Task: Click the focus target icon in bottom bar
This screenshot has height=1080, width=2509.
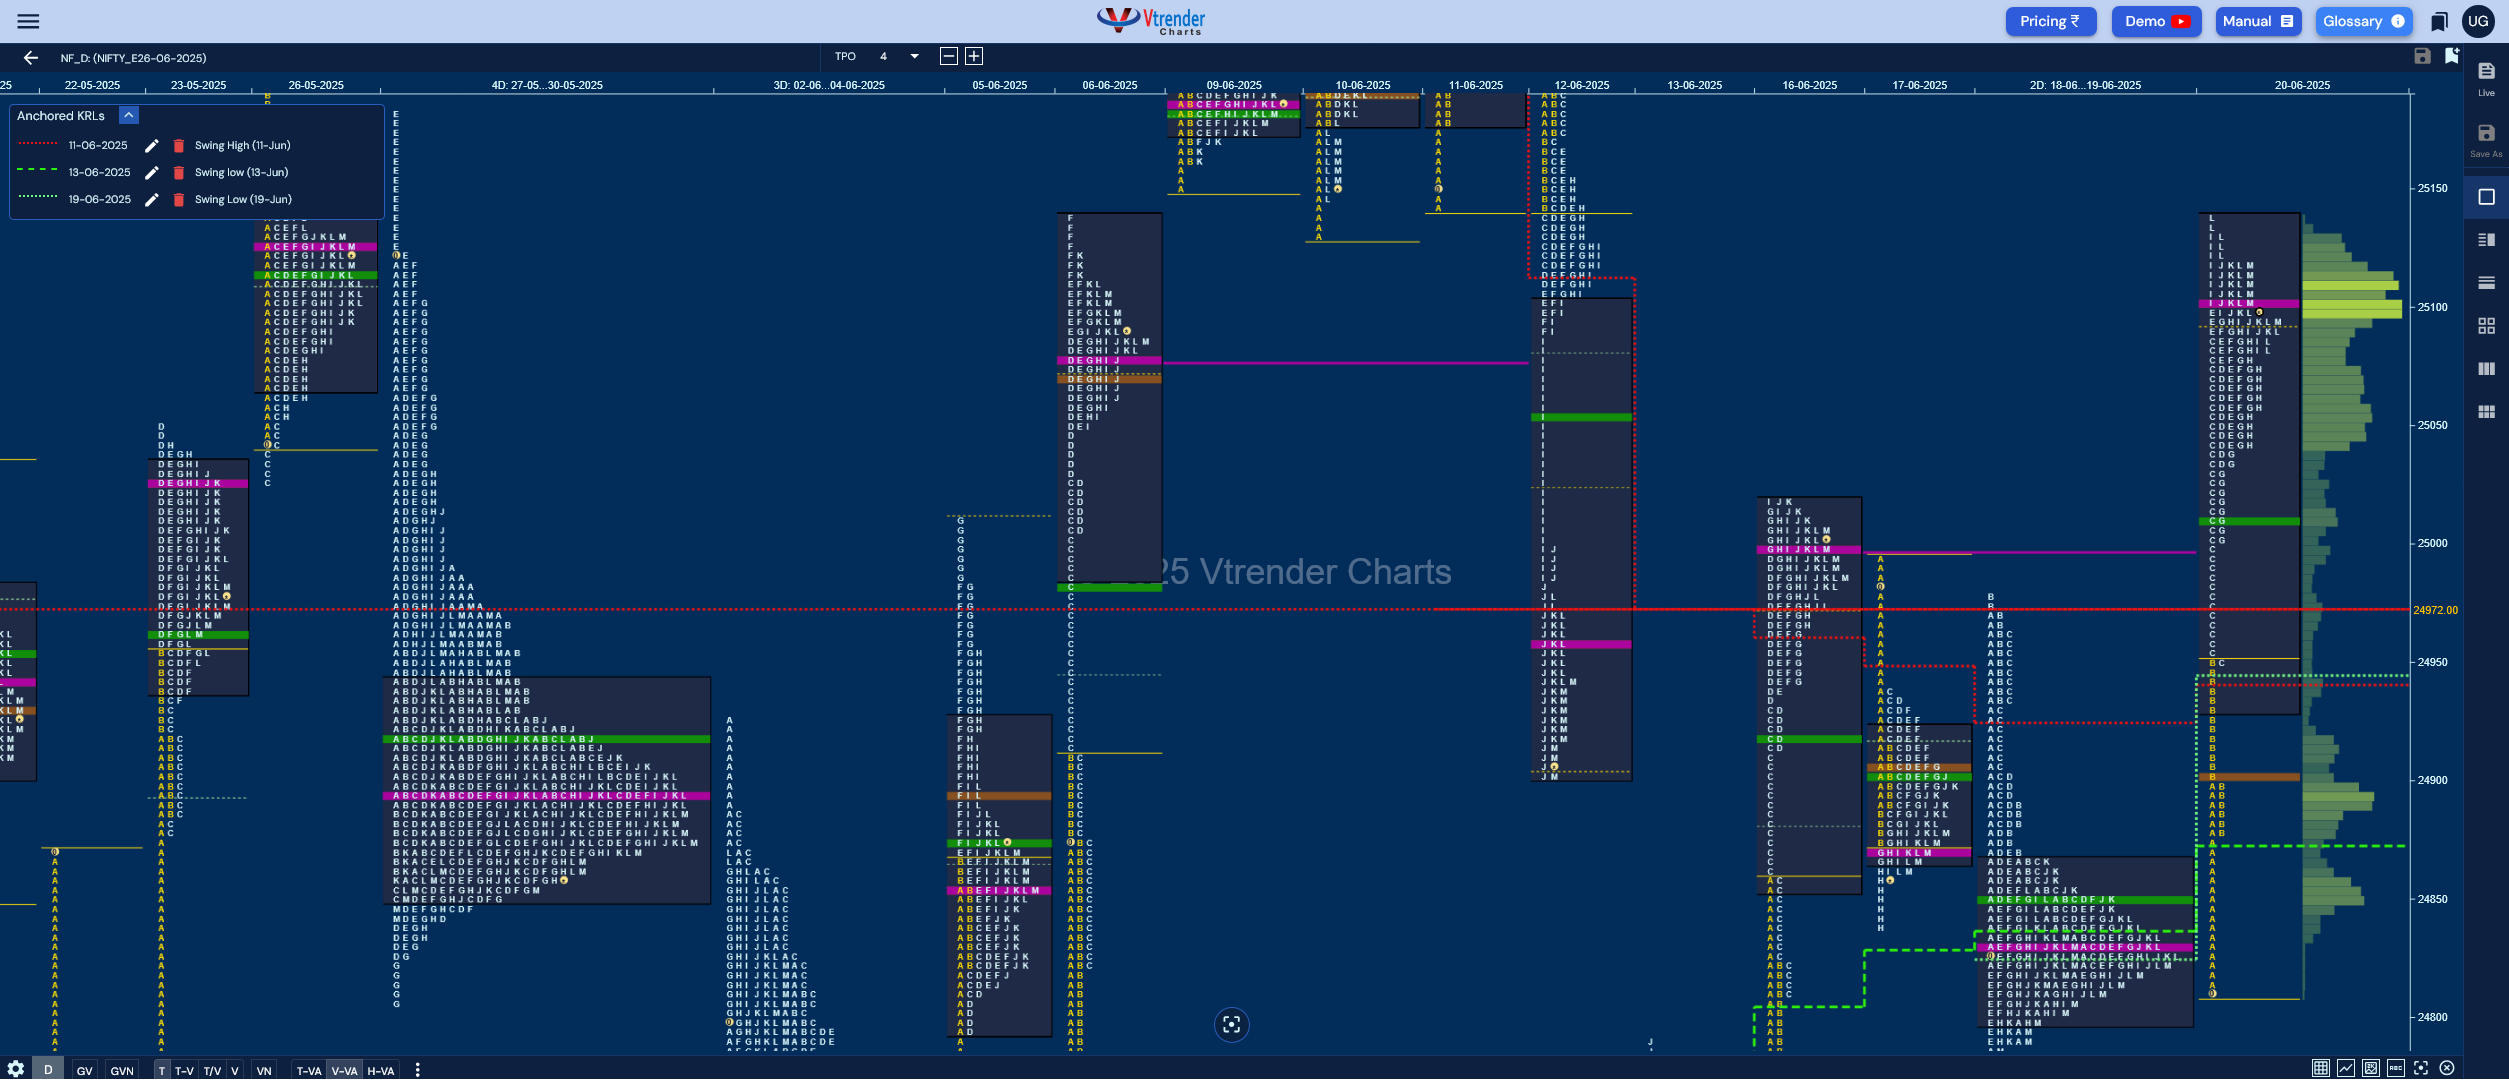Action: pos(2421,1068)
